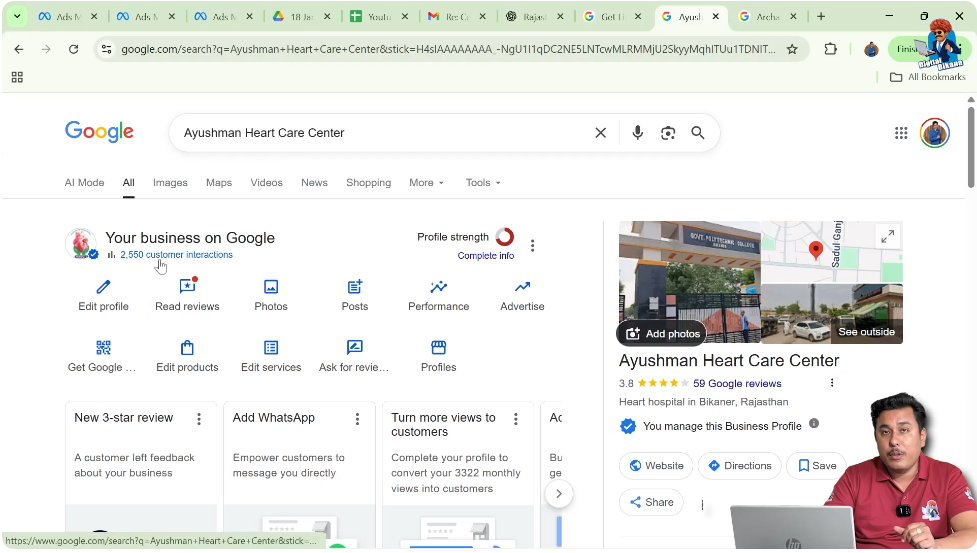Expand the Tools menu

[483, 182]
